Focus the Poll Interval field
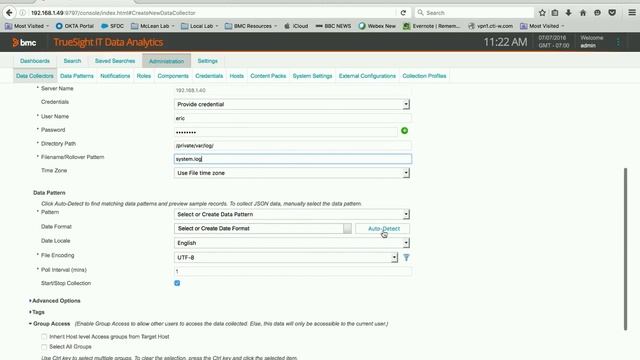640x360 pixels. [x=293, y=271]
